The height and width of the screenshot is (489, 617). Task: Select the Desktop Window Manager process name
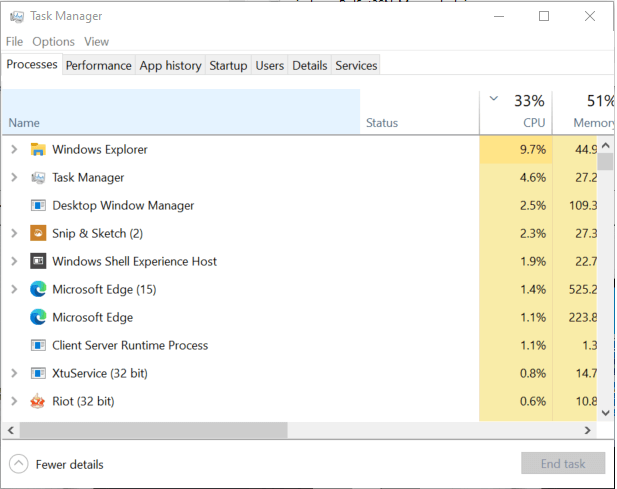(123, 205)
